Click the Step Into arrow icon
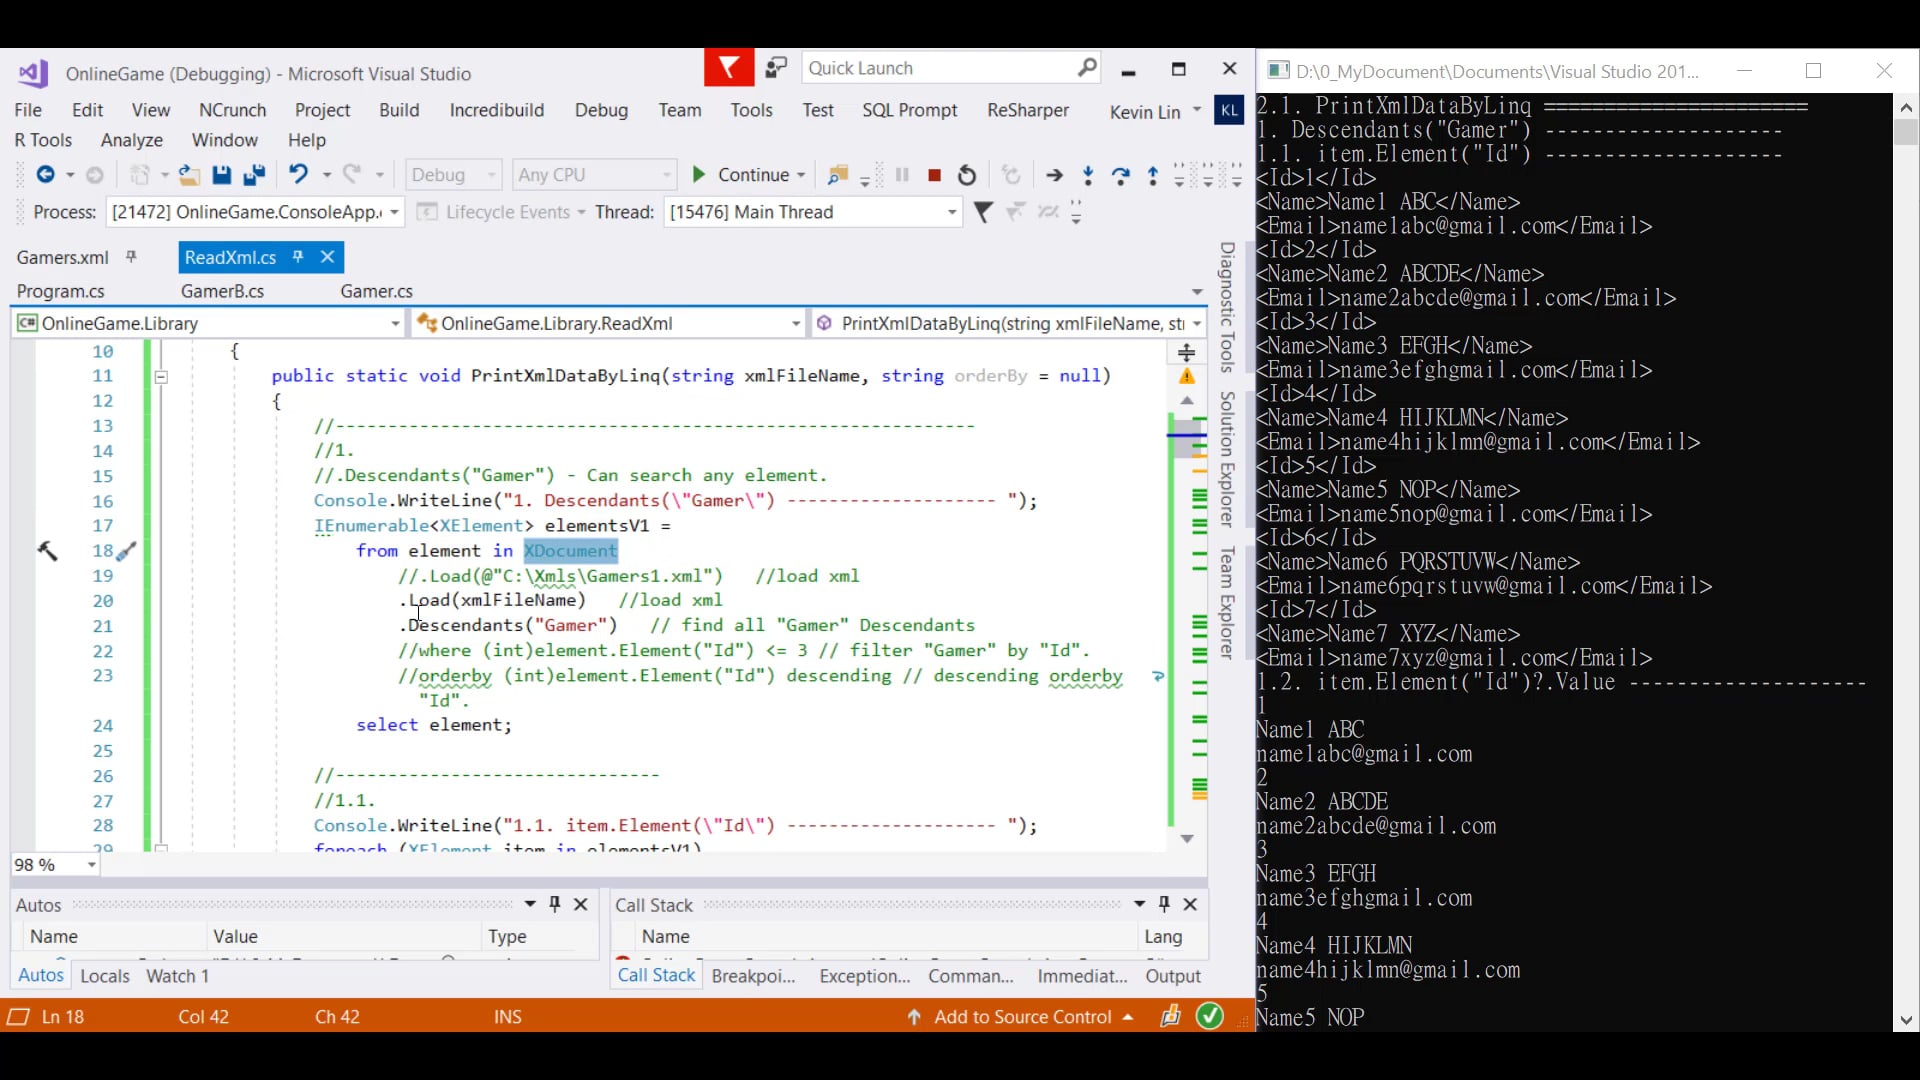Screen dimensions: 1920x1080 pyautogui.click(x=1088, y=175)
